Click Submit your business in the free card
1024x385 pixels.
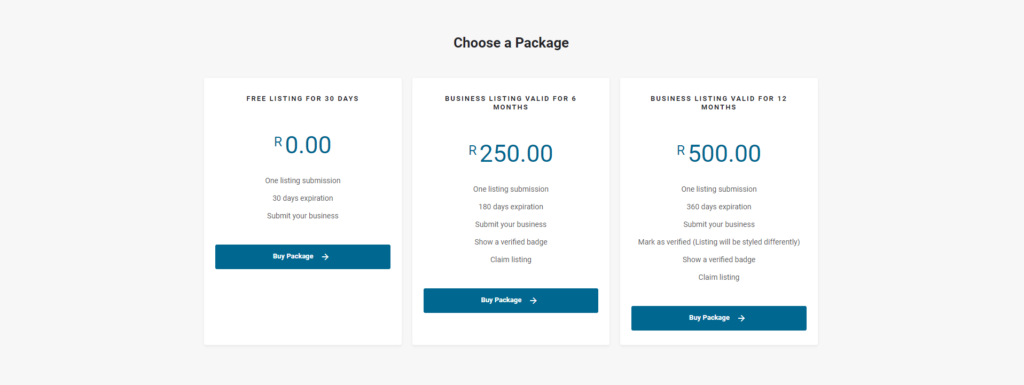click(303, 216)
